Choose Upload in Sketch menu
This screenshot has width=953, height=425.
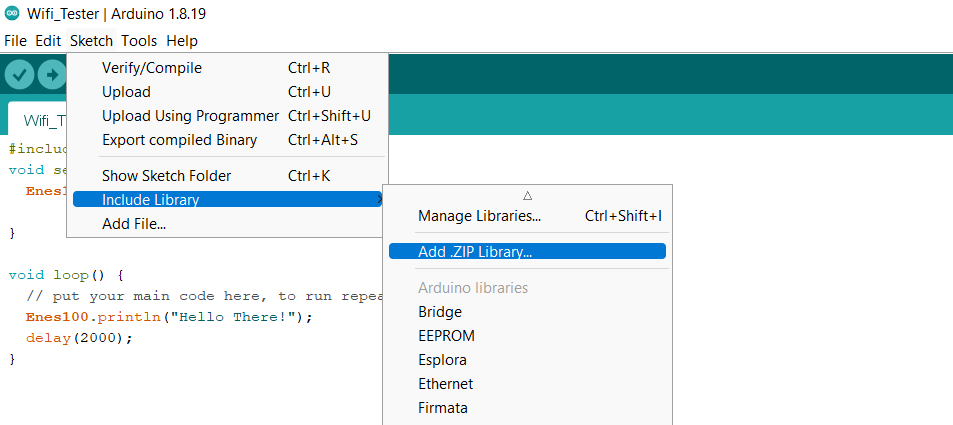pos(227,92)
